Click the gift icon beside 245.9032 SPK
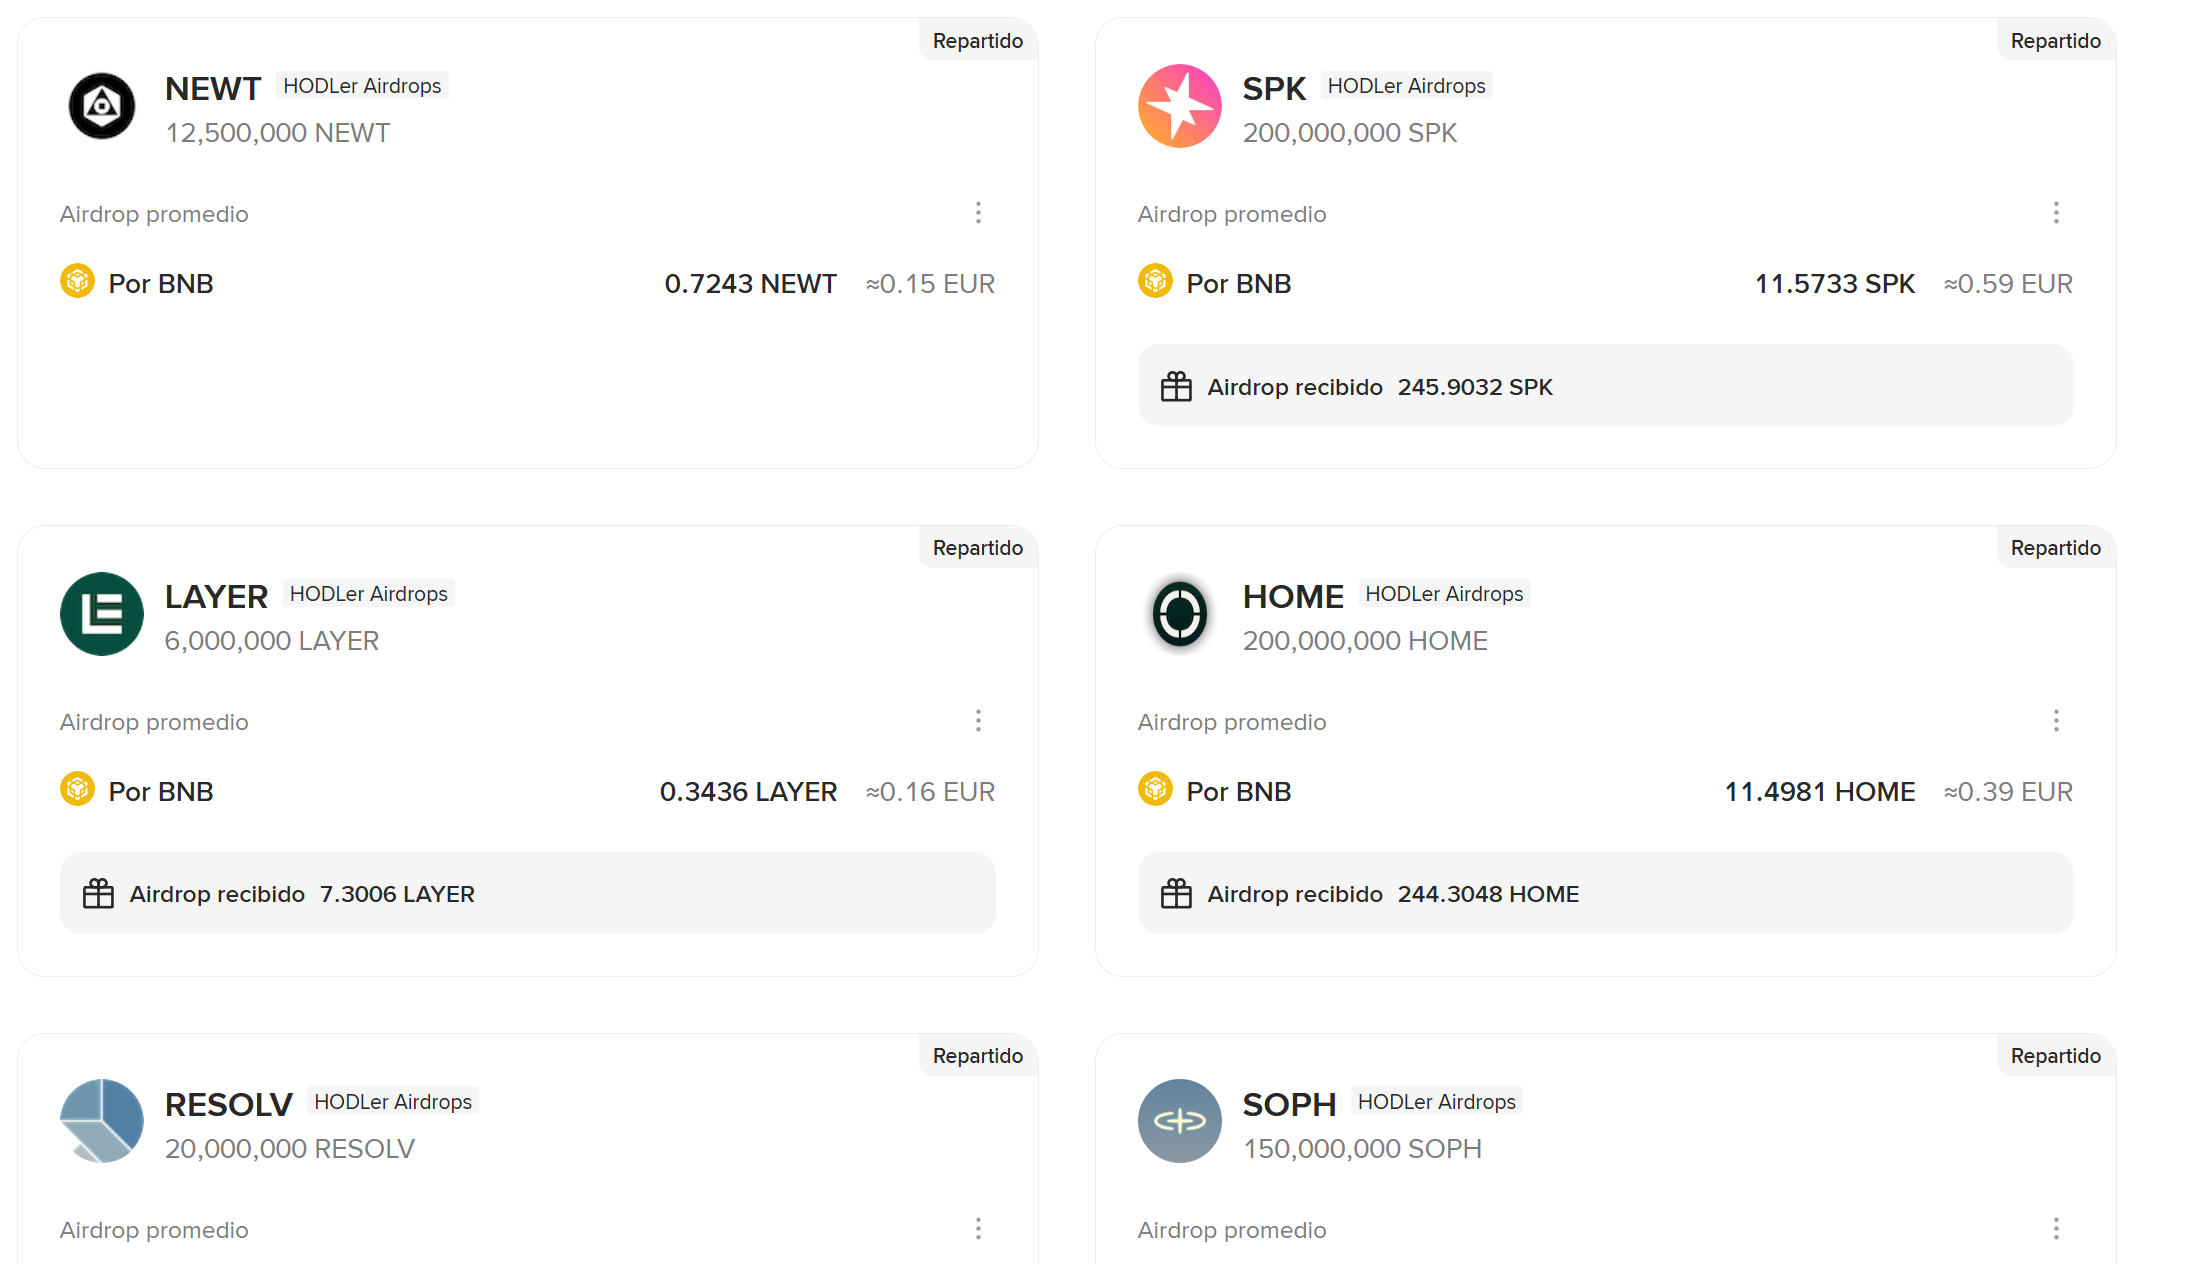 (1176, 387)
